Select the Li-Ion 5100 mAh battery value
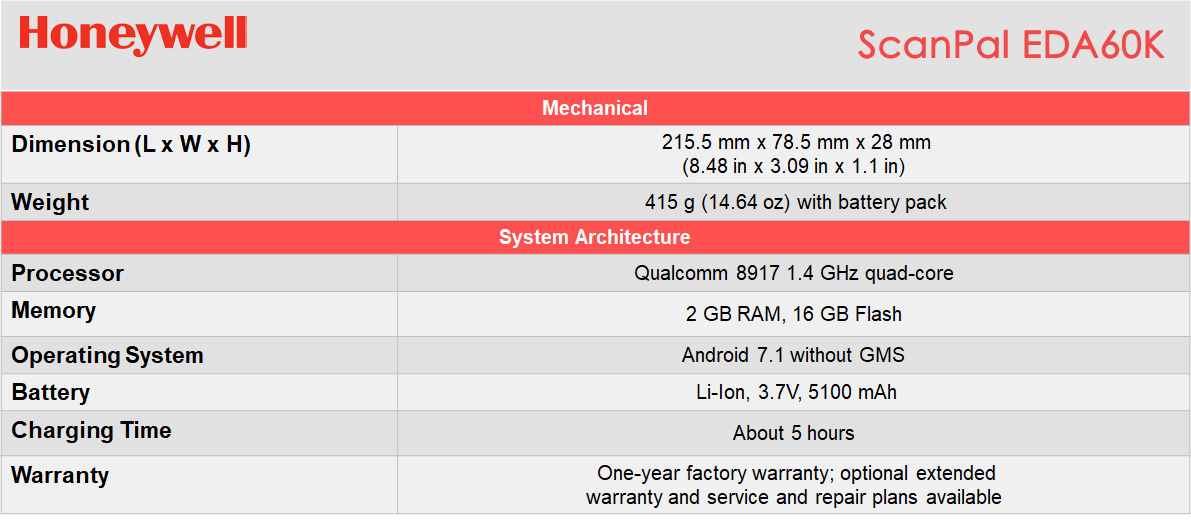The height and width of the screenshot is (520, 1191). coord(796,392)
